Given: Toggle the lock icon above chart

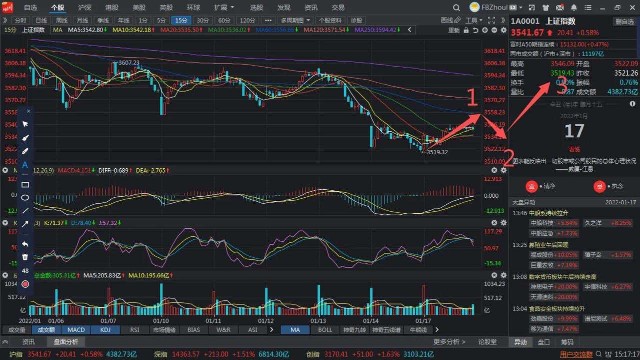Looking at the screenshot, I should click(466, 30).
